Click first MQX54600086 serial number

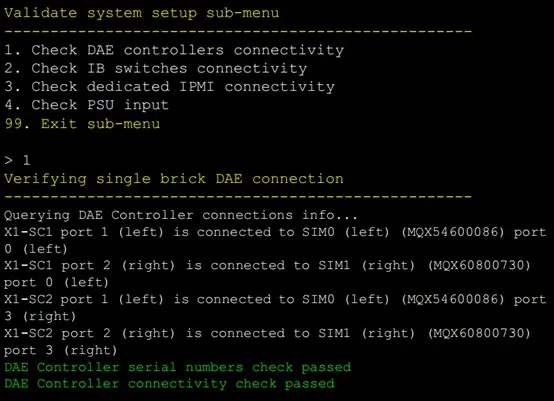455,232
